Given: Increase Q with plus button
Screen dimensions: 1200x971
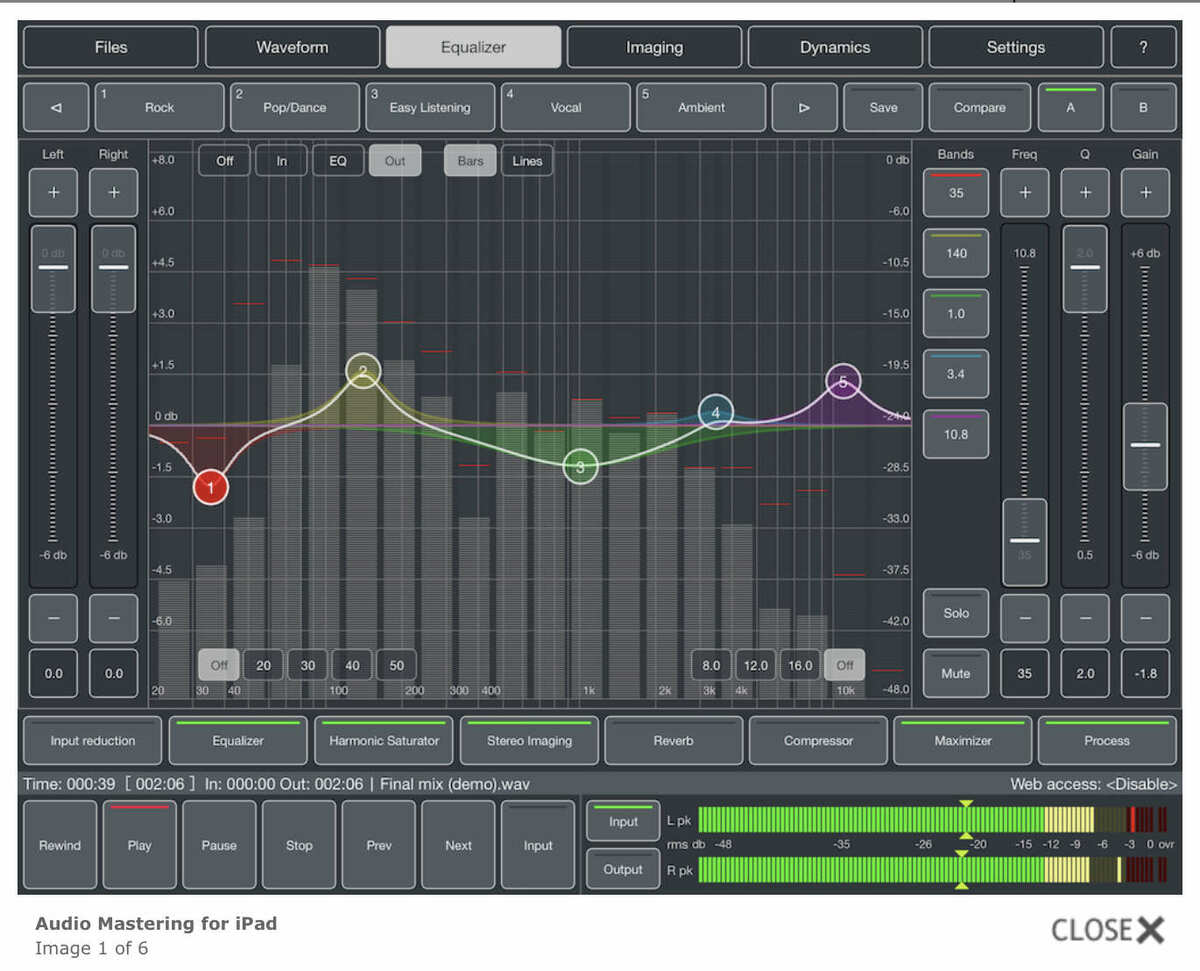Looking at the screenshot, I should (x=1085, y=193).
